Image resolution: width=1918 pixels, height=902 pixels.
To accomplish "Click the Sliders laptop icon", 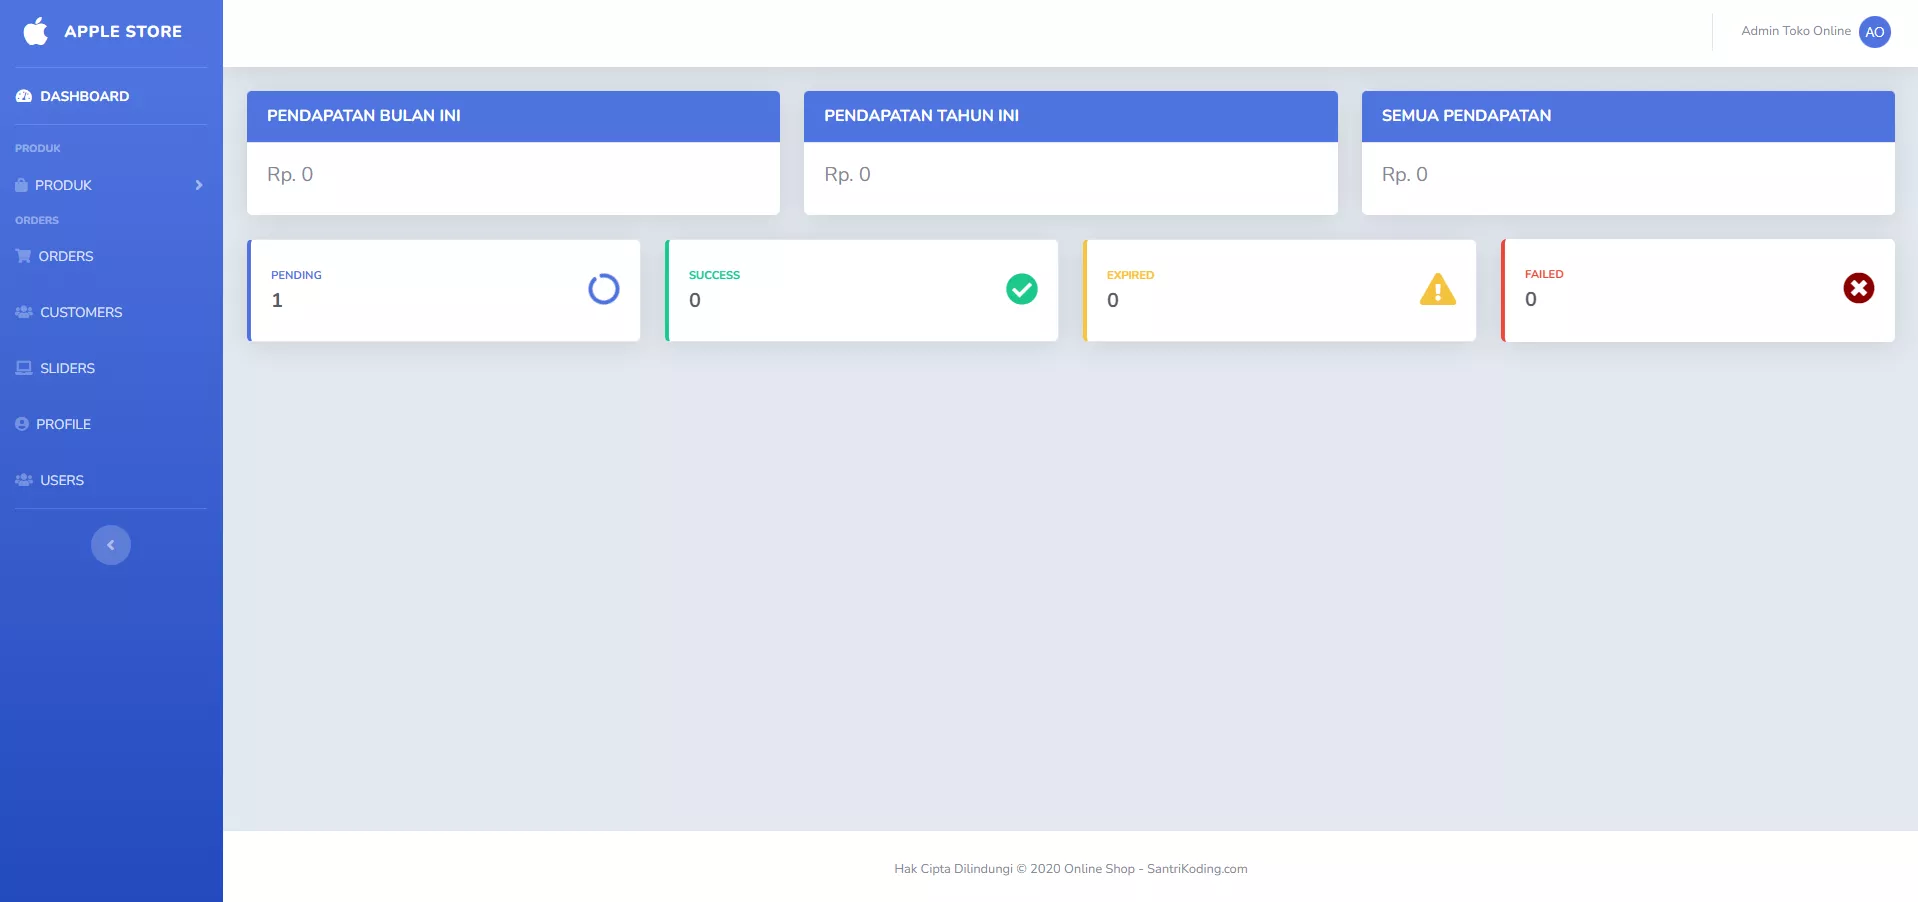I will (24, 368).
